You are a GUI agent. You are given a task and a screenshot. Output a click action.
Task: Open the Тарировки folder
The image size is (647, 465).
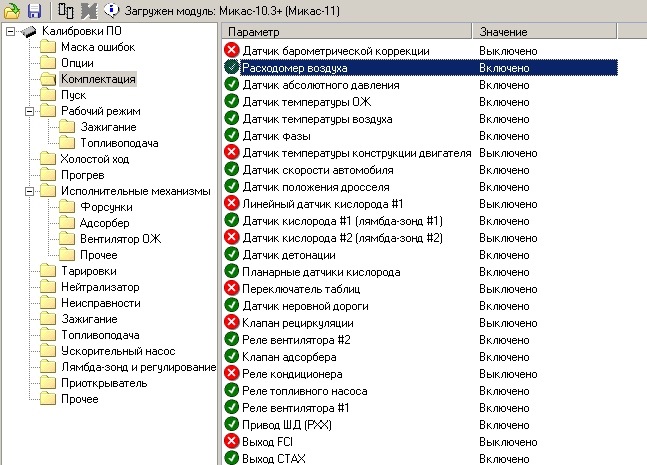click(89, 271)
